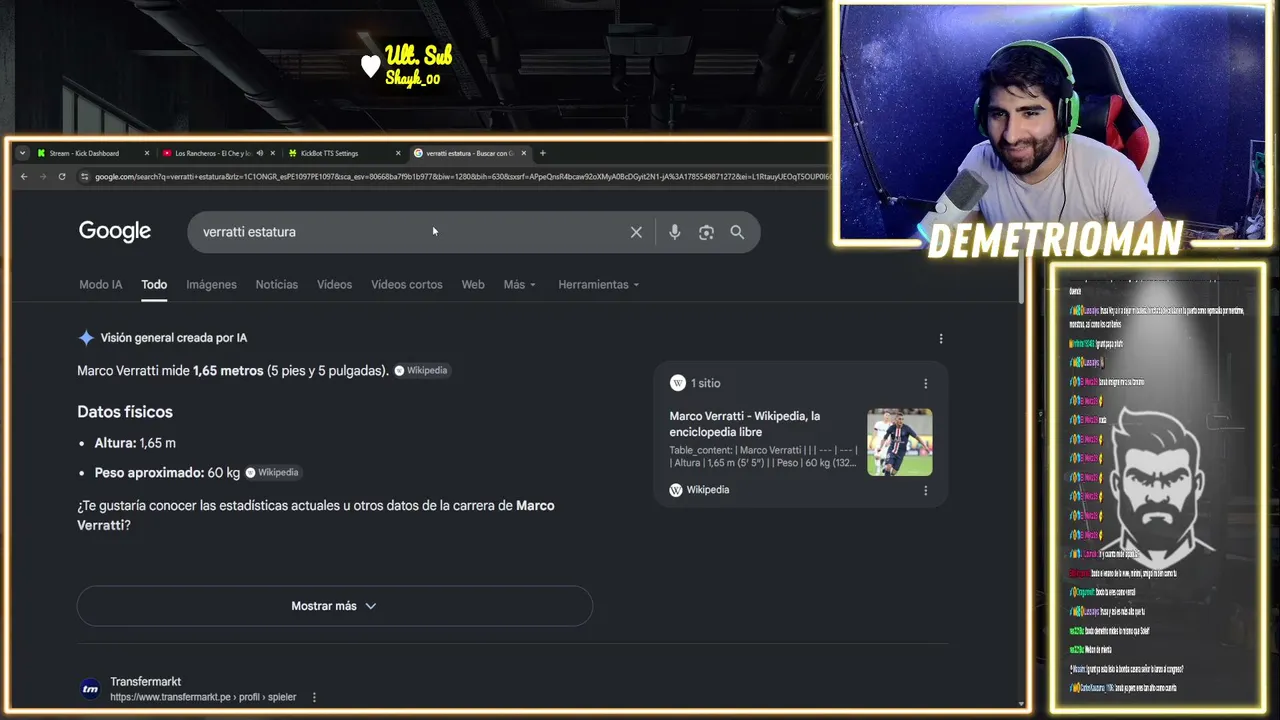Expand the Más dropdown

[x=520, y=285]
